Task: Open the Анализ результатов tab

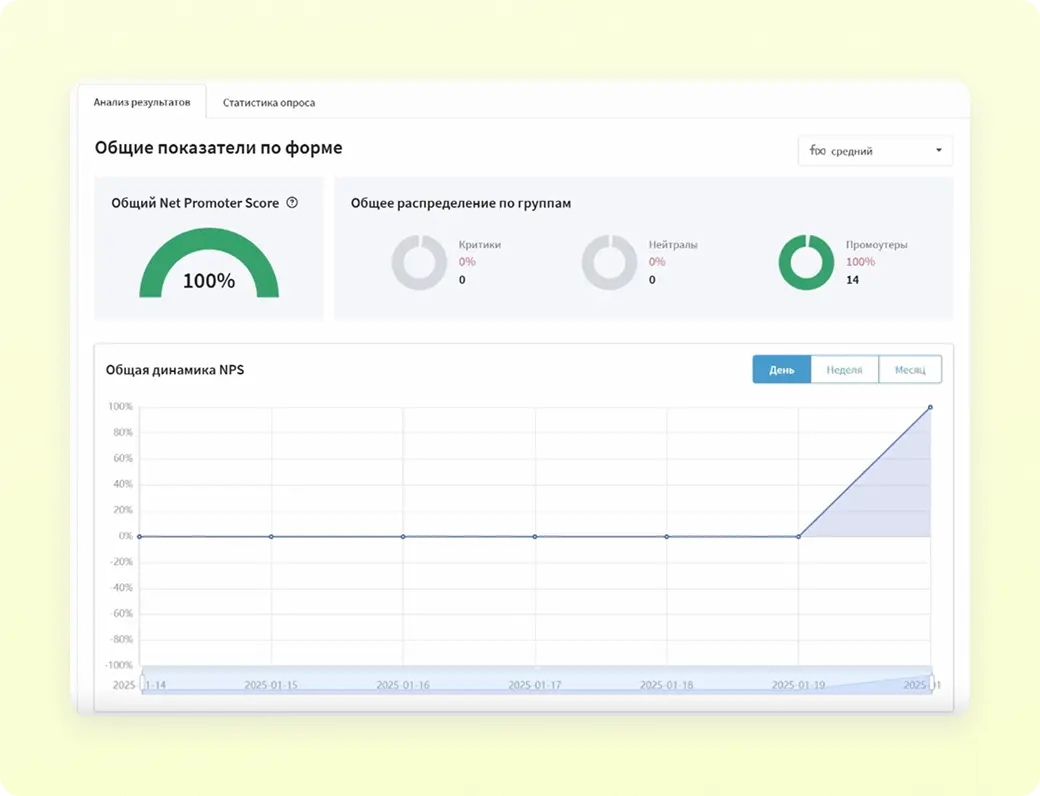Action: tap(142, 102)
